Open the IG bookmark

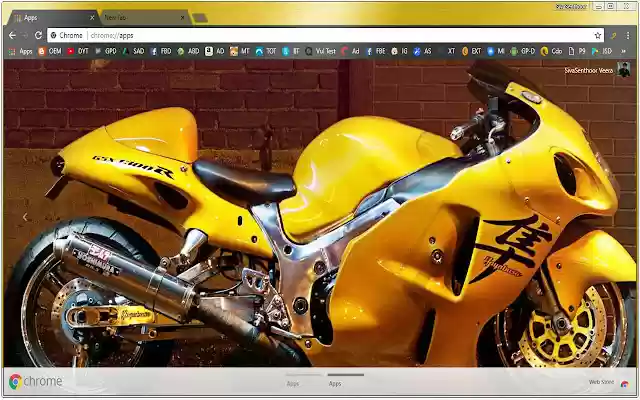point(400,51)
